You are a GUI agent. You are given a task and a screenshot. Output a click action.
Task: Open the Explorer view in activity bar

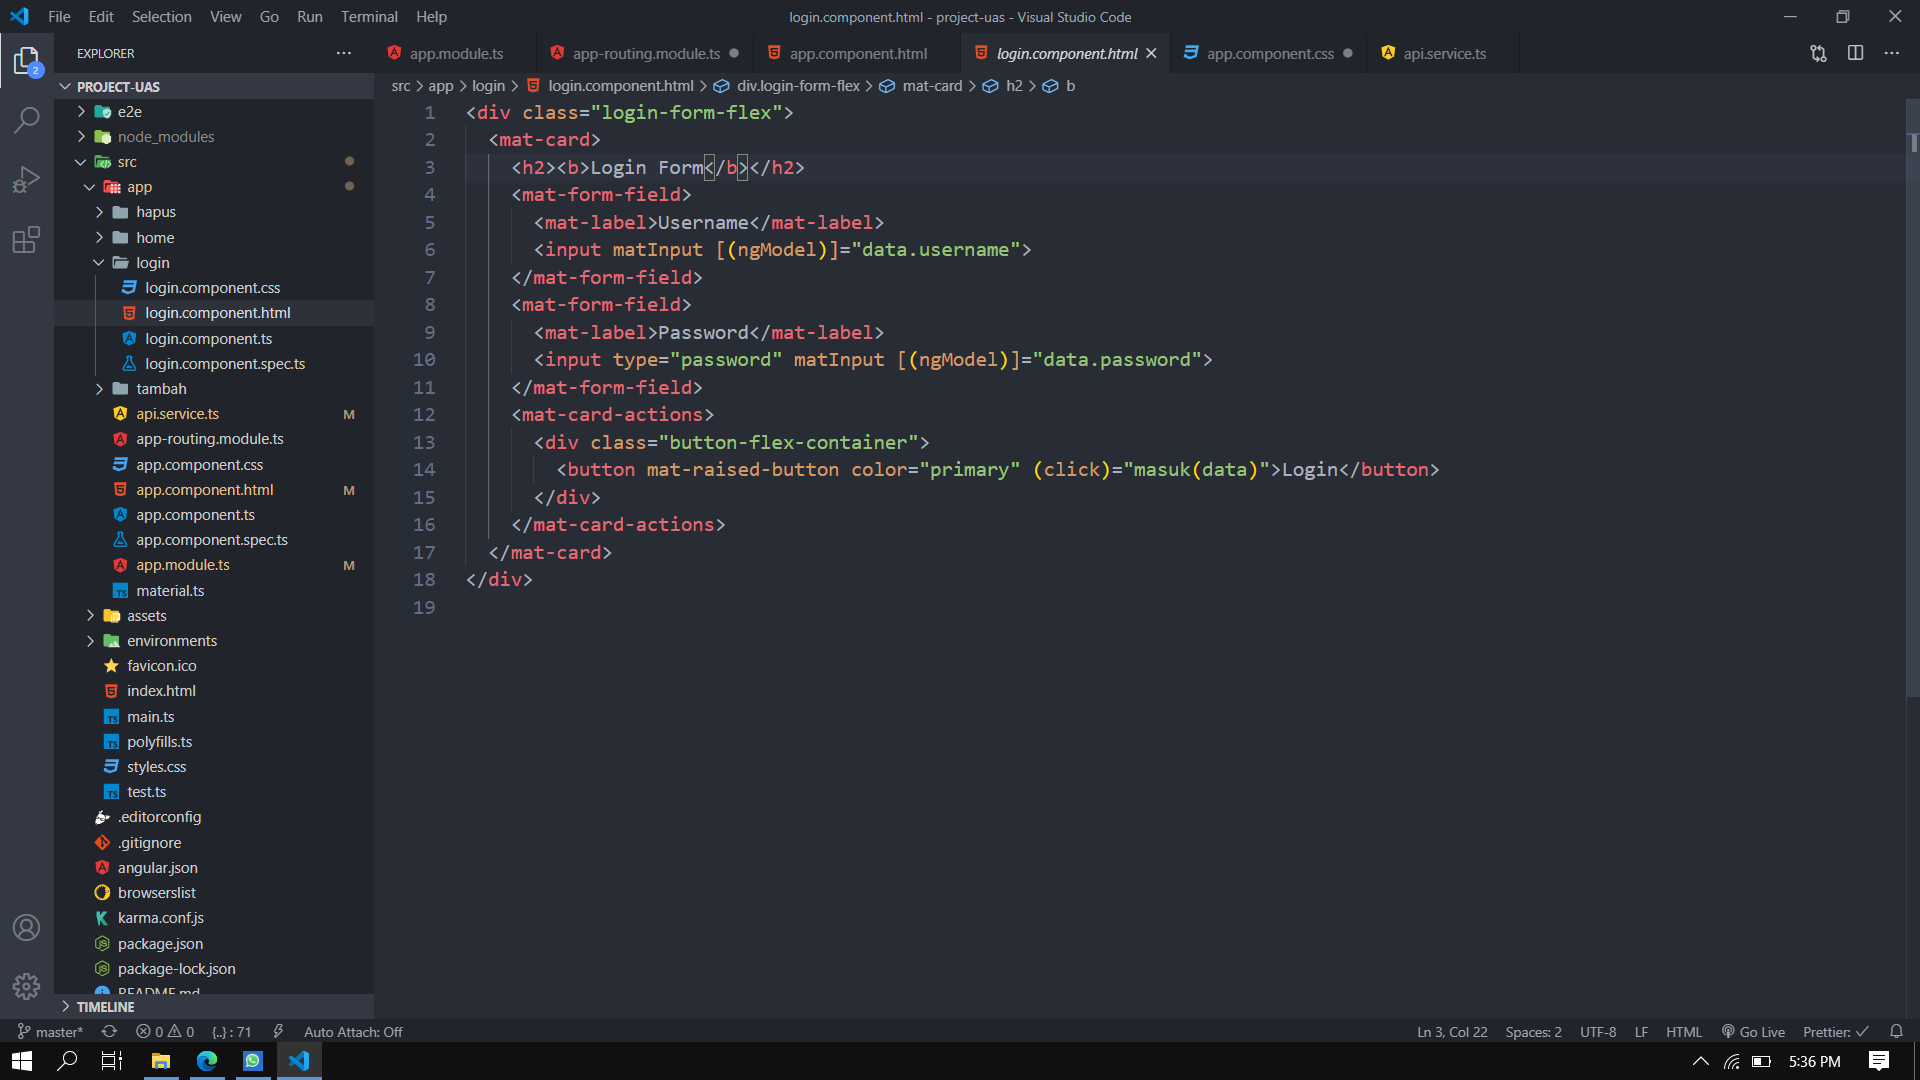click(x=27, y=62)
